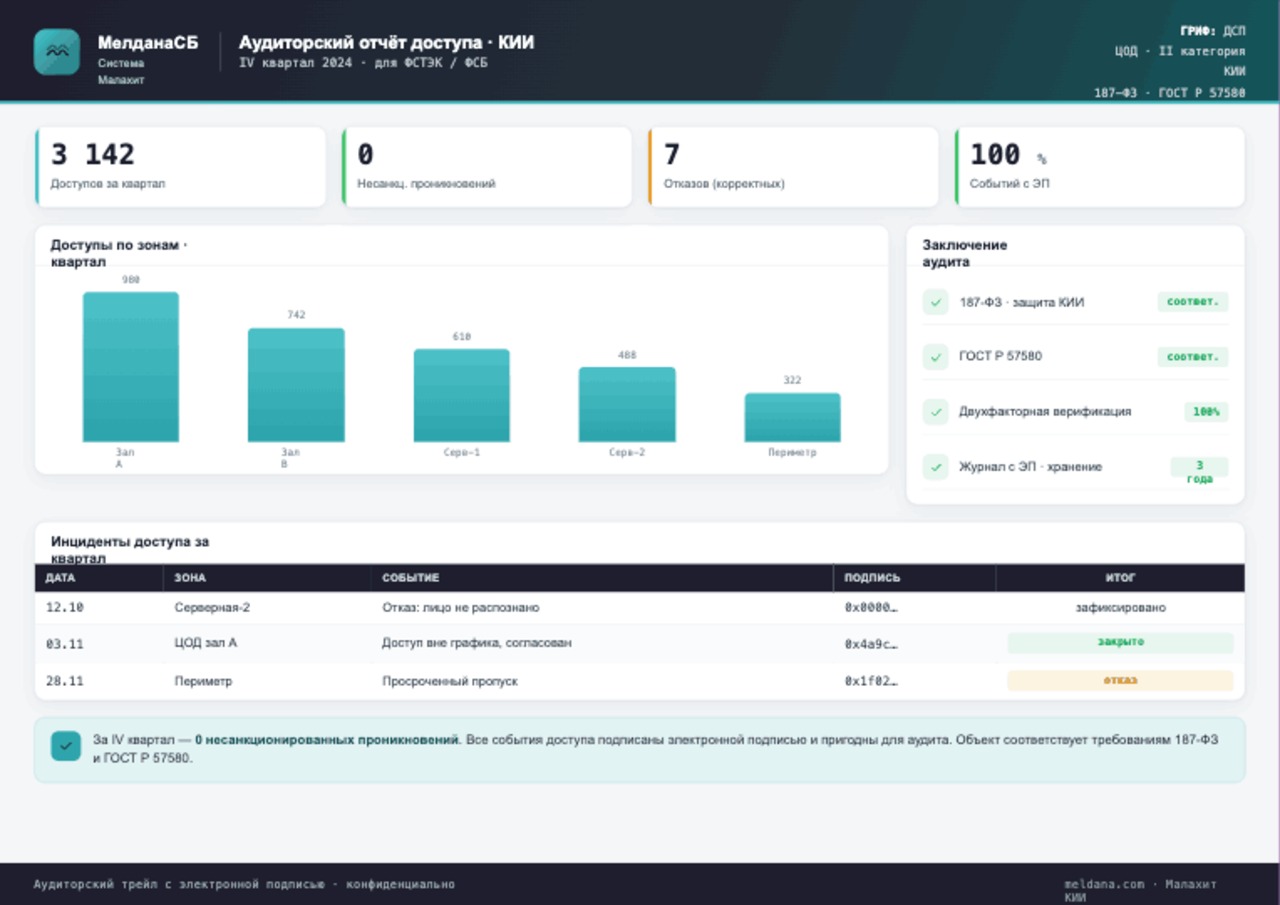Click the checkmark icon beside 187-ФЗ защита КИИ
Screen dimensions: 1280x905
coord(935,302)
